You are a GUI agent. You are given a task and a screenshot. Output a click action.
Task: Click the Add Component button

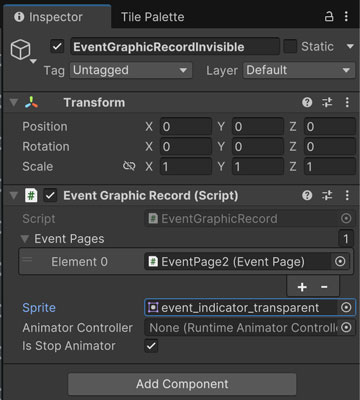point(182,384)
